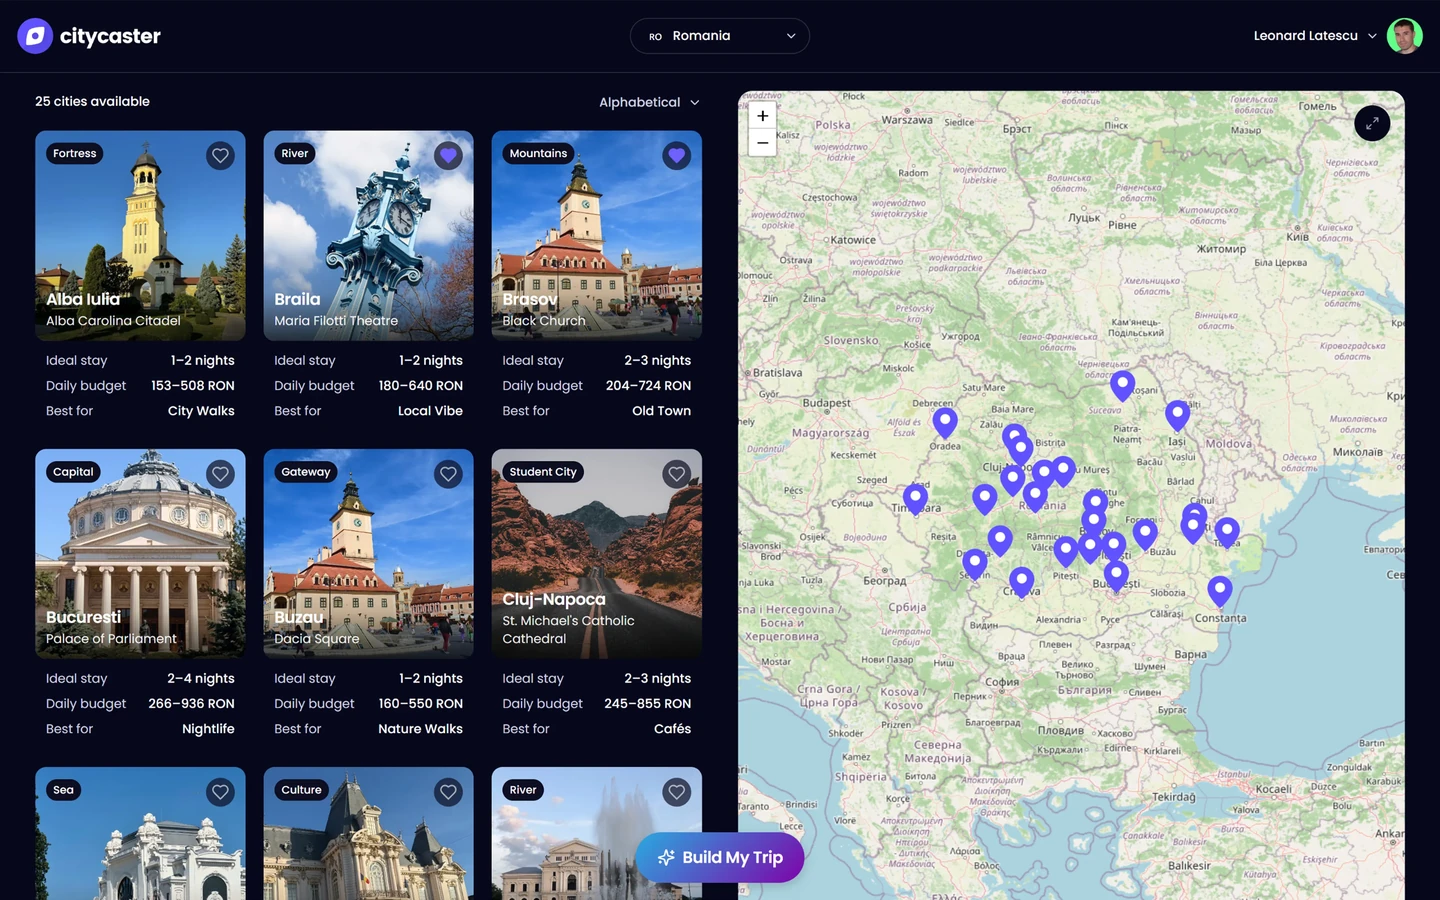Expand the map to fullscreen
Viewport: 1440px width, 900px height.
tap(1372, 123)
